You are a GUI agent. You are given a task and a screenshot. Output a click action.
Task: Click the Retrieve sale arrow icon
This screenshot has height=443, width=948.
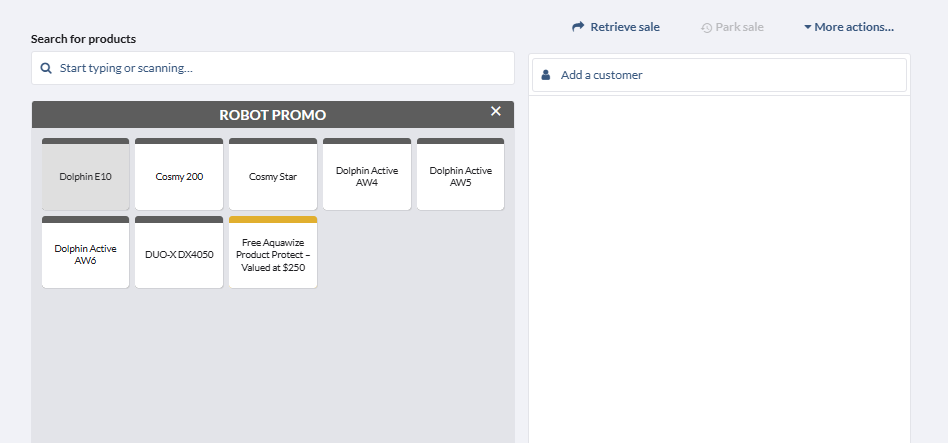coord(578,27)
